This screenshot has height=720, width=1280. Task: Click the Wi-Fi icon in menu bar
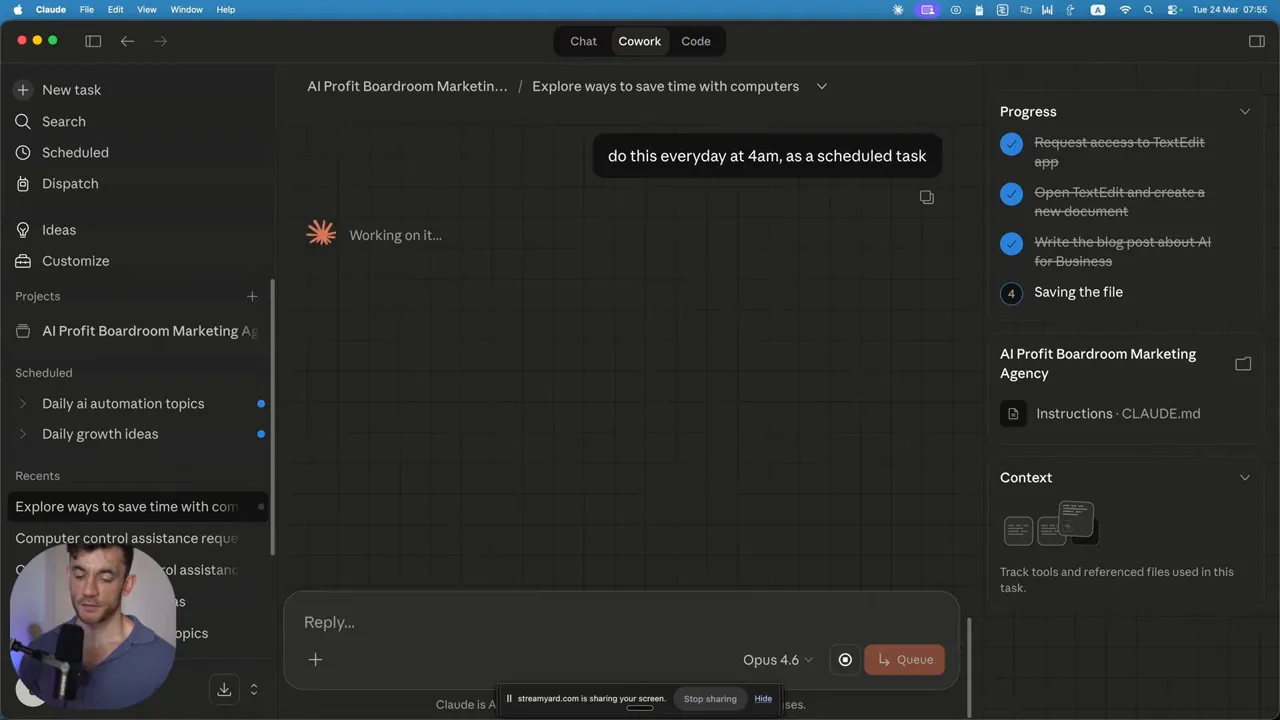1124,9
